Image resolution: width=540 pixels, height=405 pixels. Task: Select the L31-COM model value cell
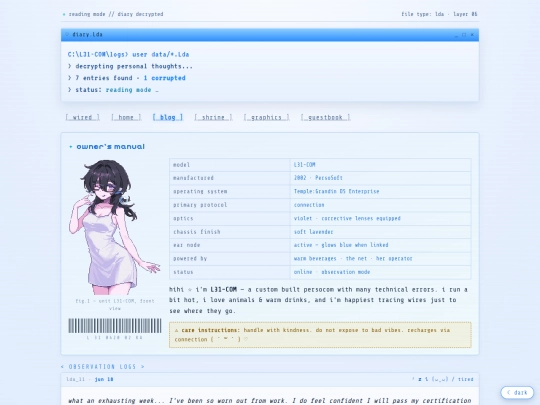click(381, 165)
